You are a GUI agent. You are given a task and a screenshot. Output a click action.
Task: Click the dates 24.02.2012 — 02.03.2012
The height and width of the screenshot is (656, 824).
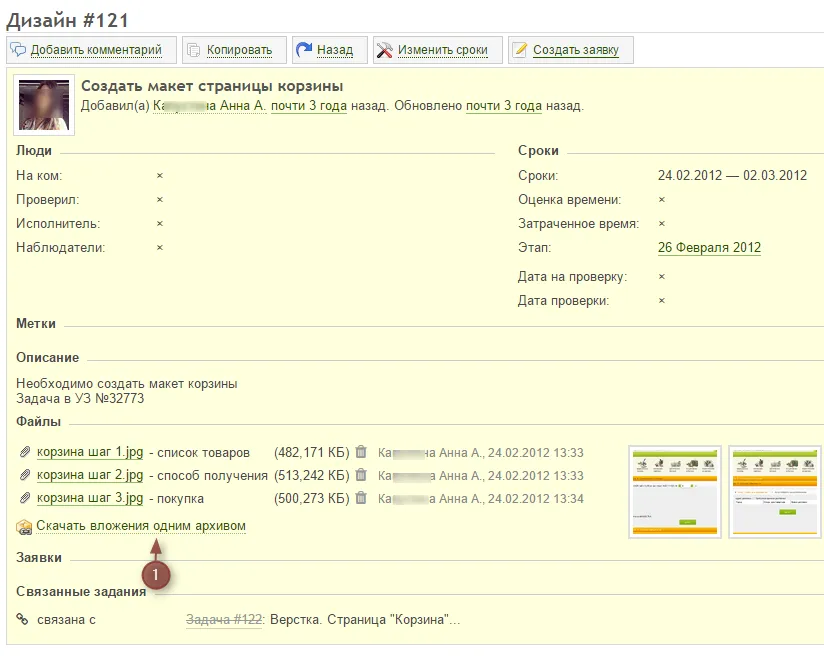[x=733, y=176]
